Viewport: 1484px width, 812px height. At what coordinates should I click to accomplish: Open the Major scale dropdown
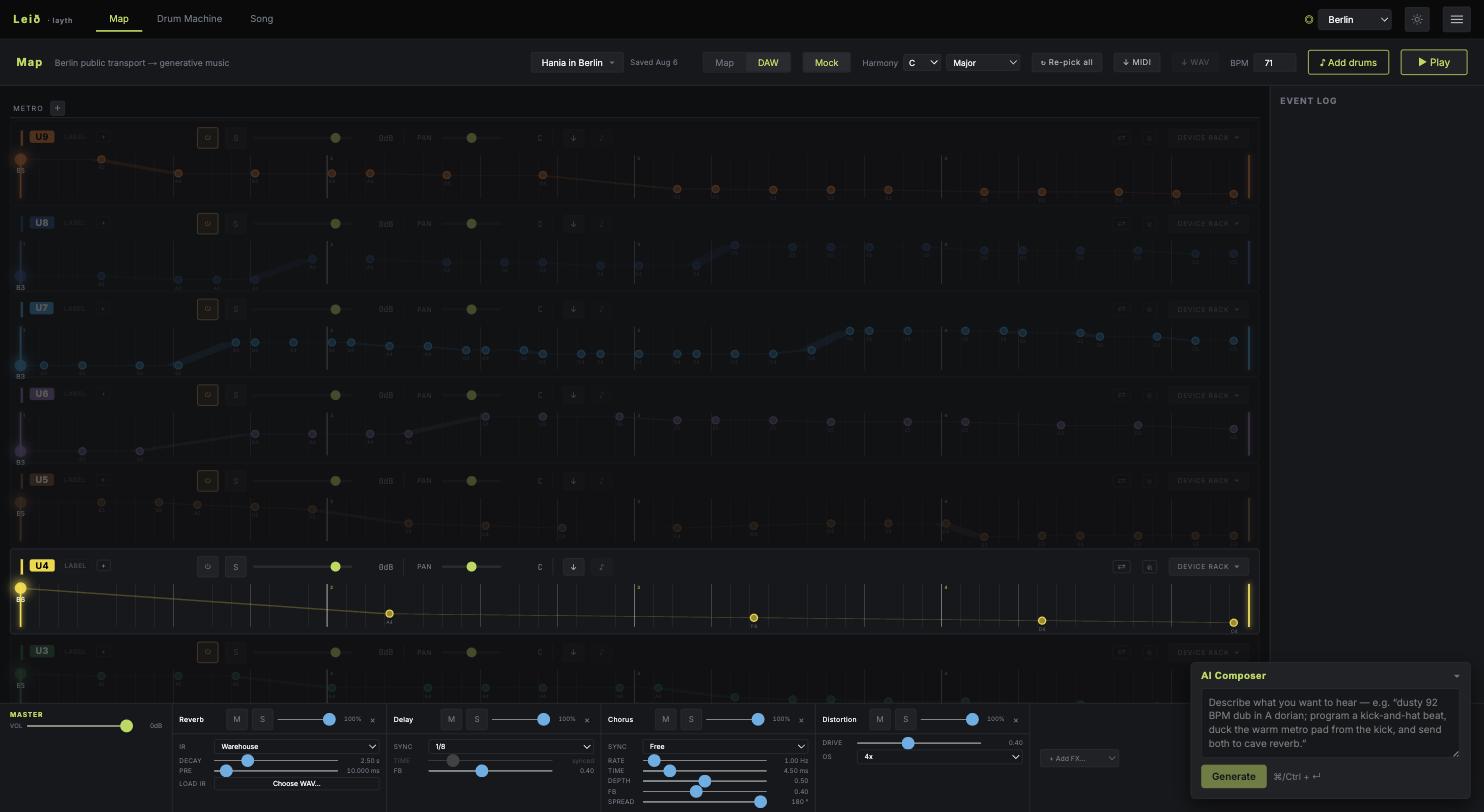pos(984,62)
